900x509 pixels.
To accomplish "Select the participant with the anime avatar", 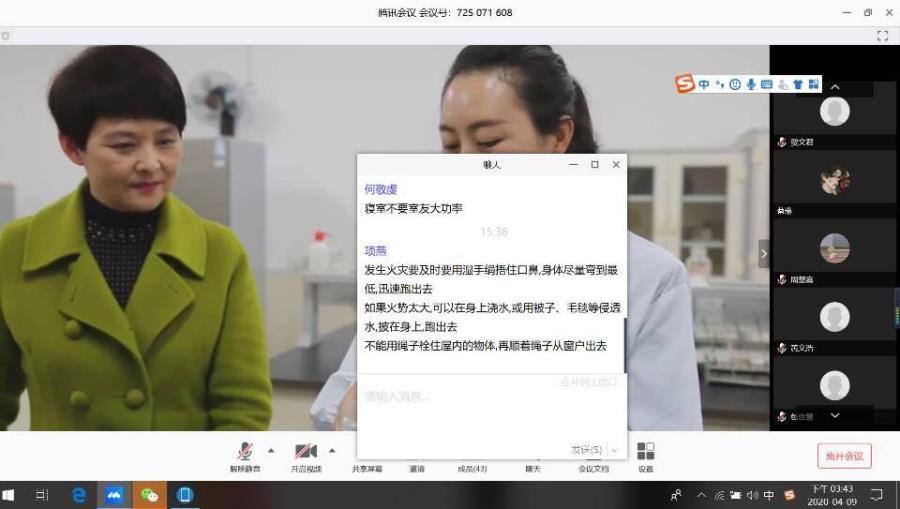I will pos(835,184).
